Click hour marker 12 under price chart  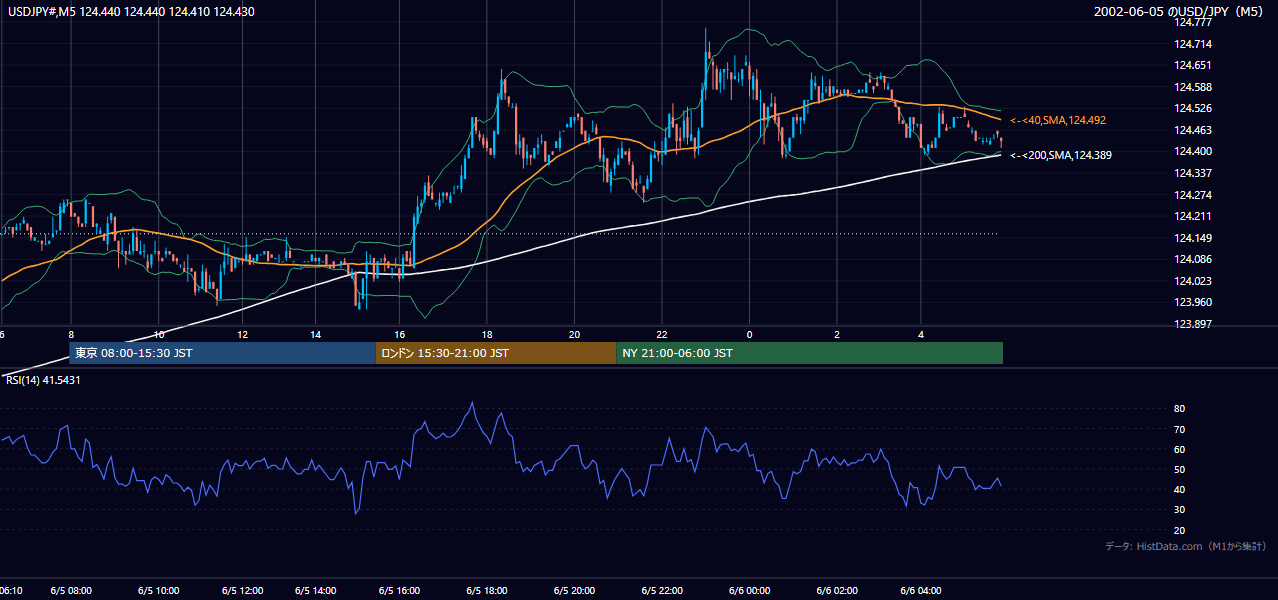pos(242,334)
